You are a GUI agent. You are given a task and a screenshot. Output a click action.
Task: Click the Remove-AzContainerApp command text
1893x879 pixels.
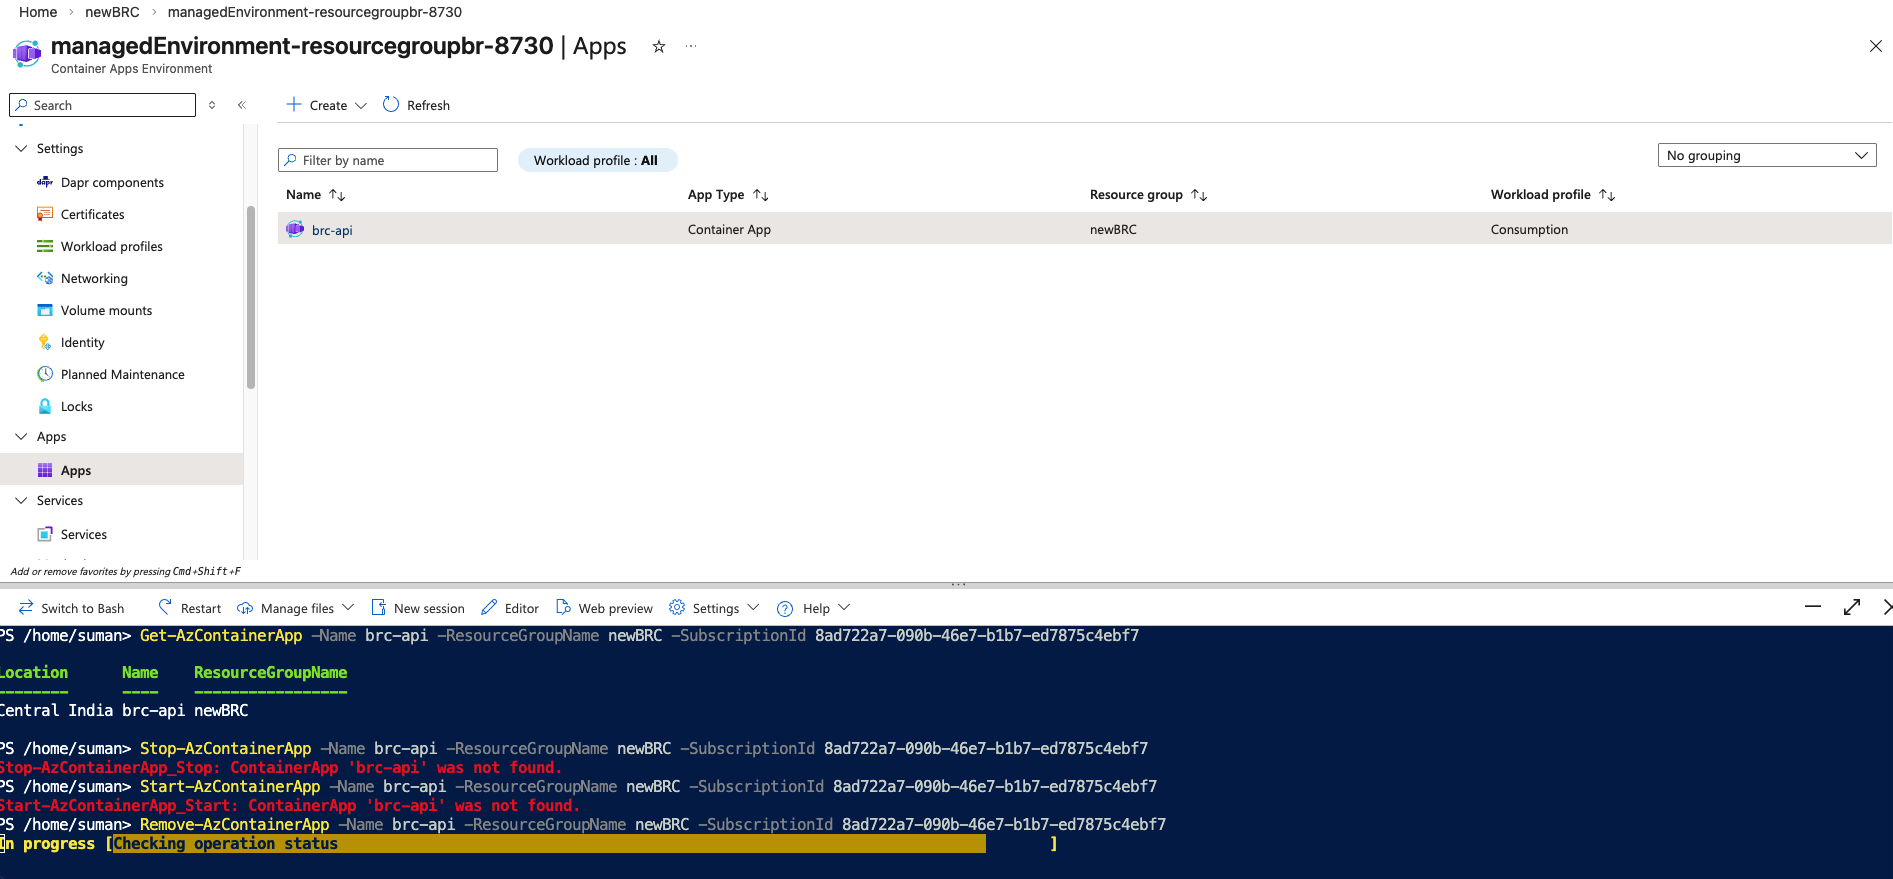pyautogui.click(x=234, y=825)
